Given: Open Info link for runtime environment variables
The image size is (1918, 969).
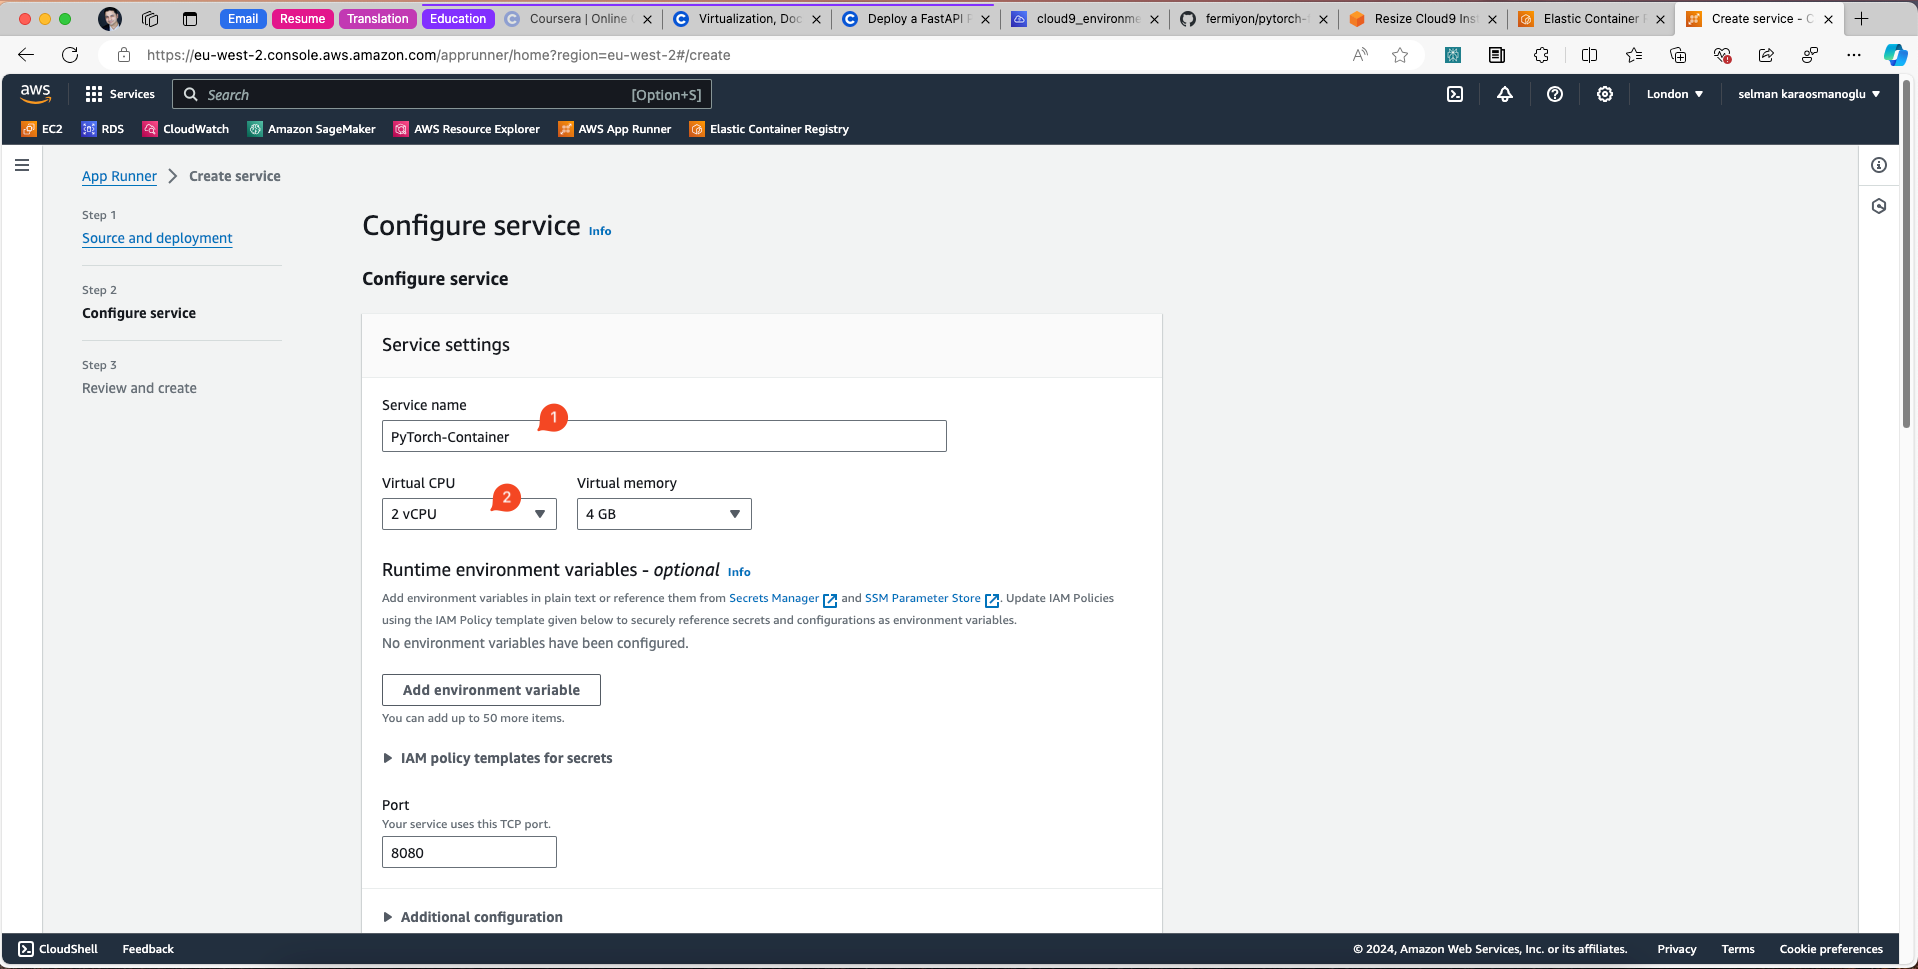Looking at the screenshot, I should click(739, 572).
